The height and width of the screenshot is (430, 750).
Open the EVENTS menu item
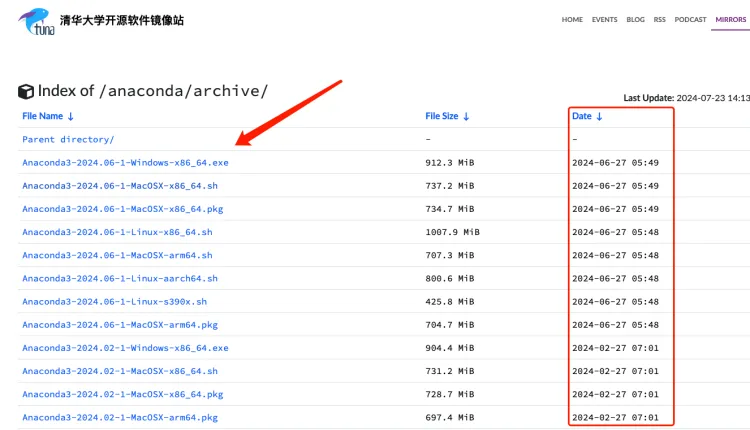point(605,20)
